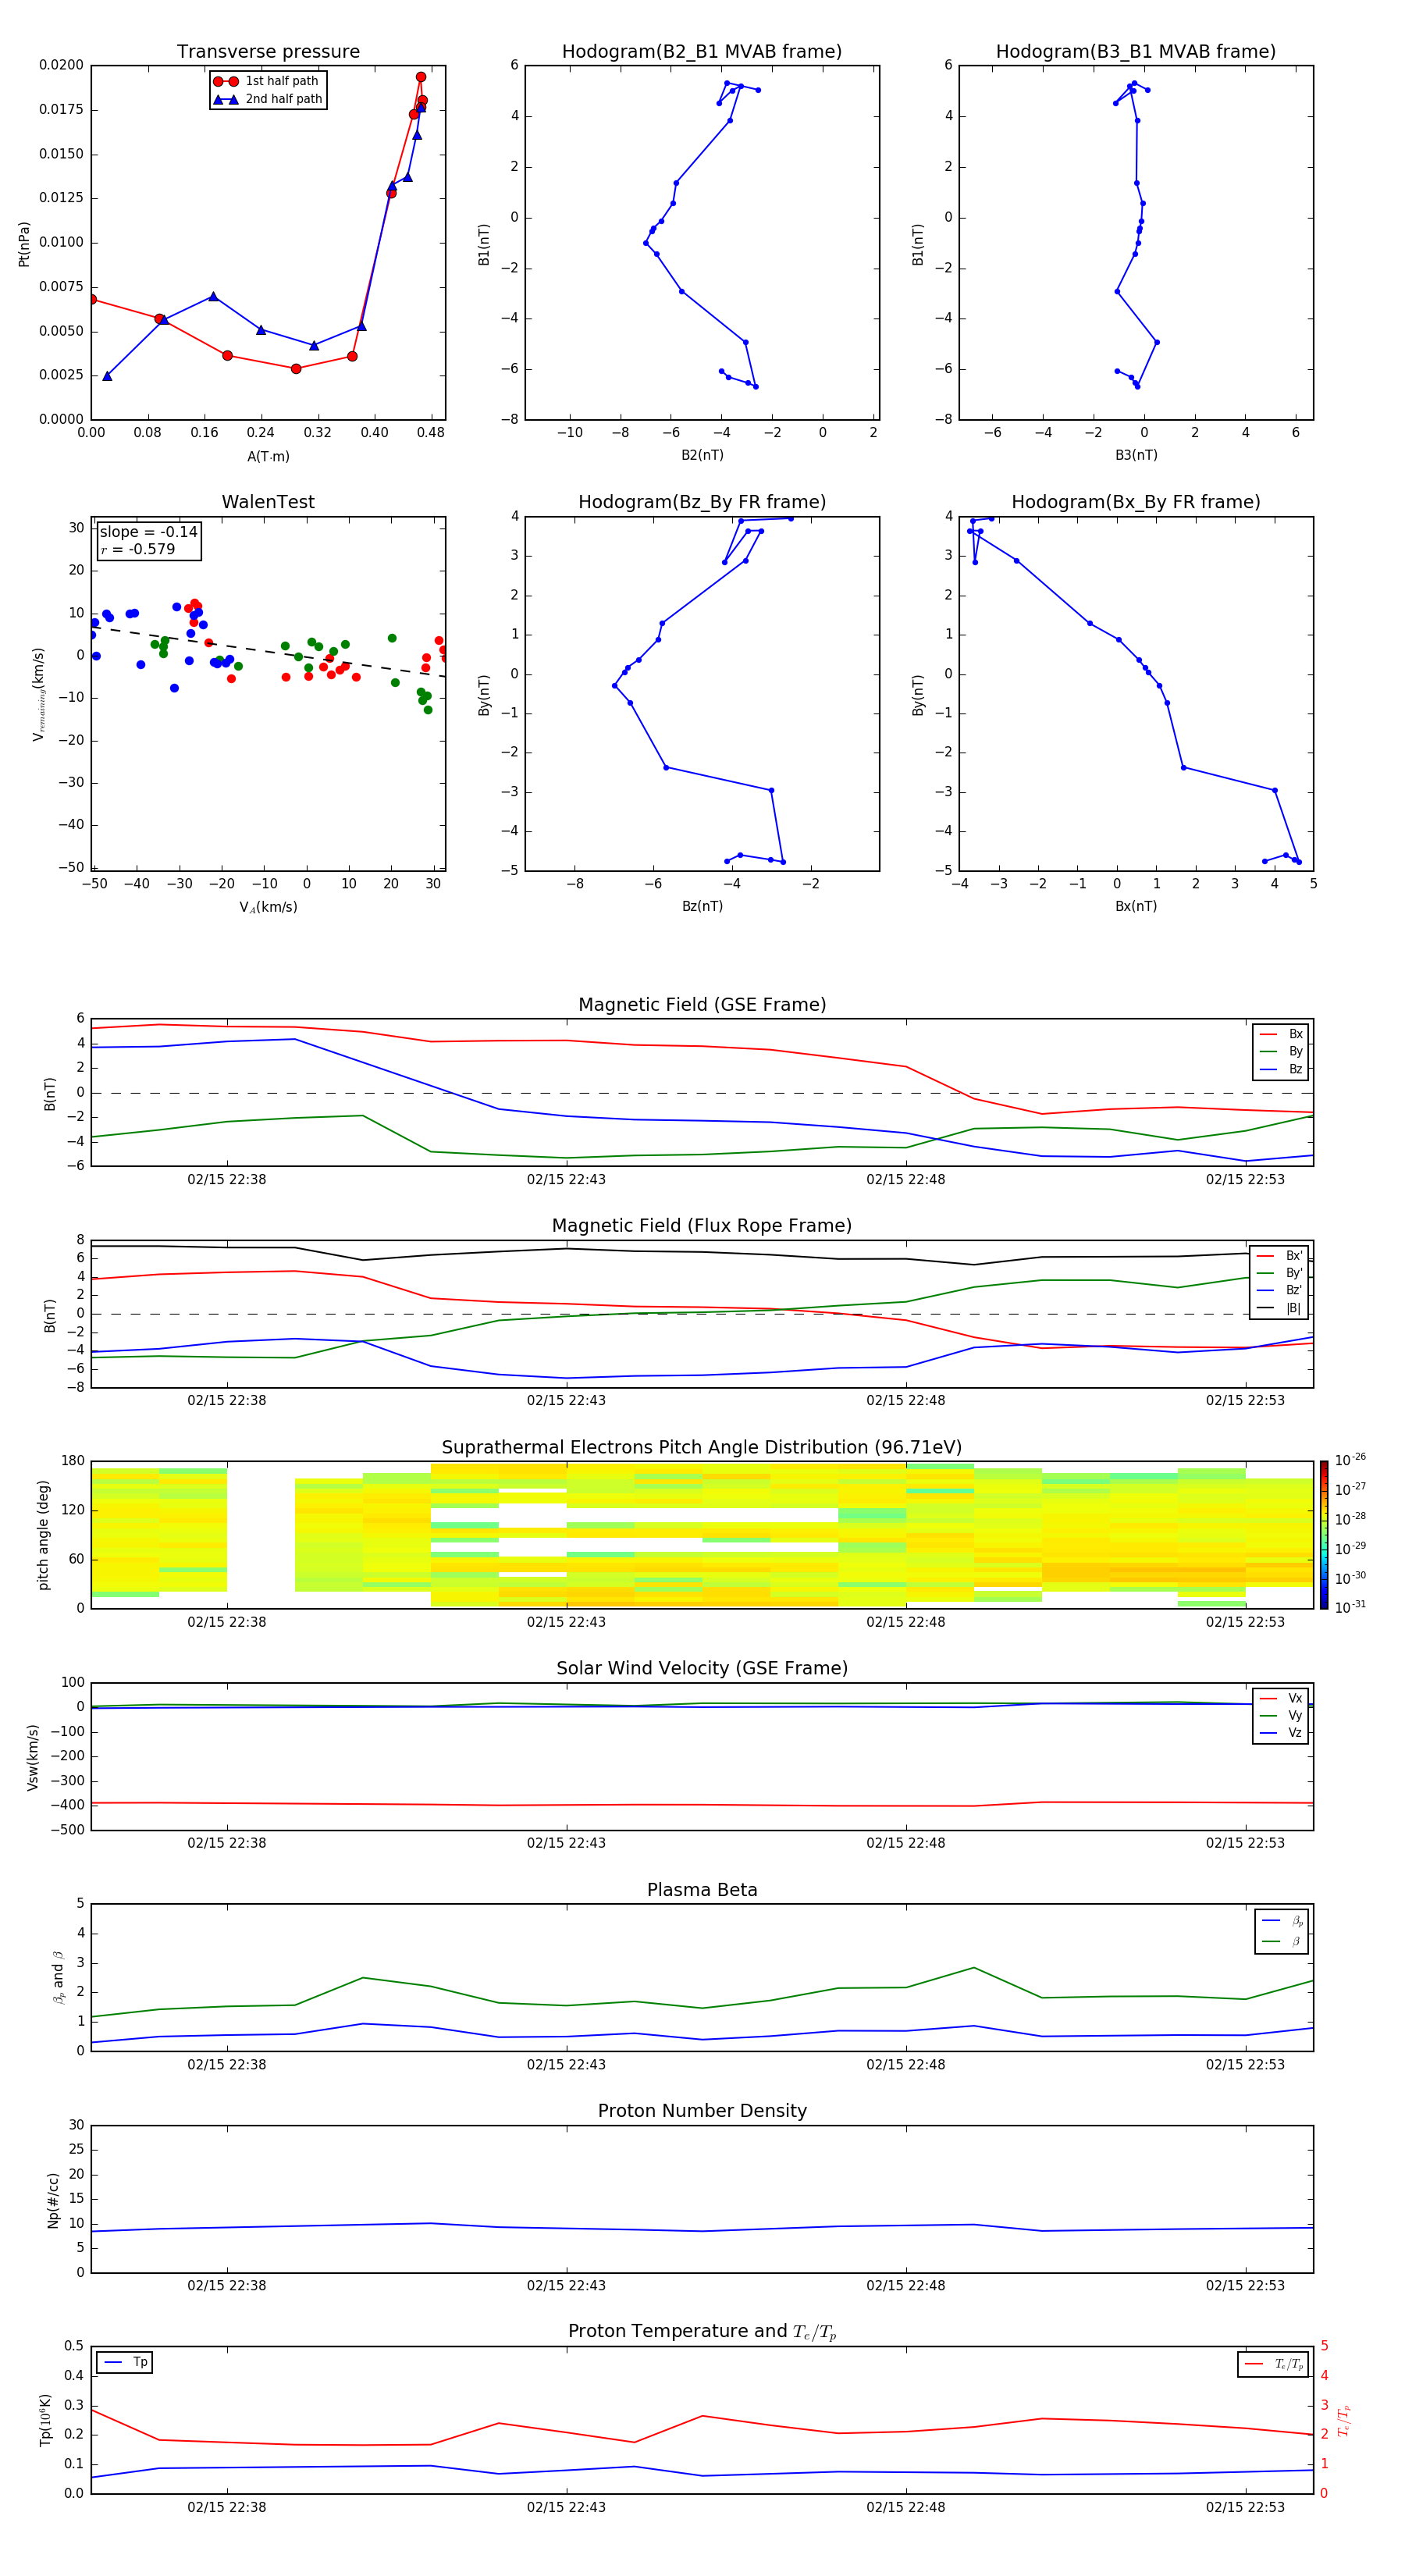
Task: Click the "V_A(km/s)" x-axis label
Action: click(268, 908)
